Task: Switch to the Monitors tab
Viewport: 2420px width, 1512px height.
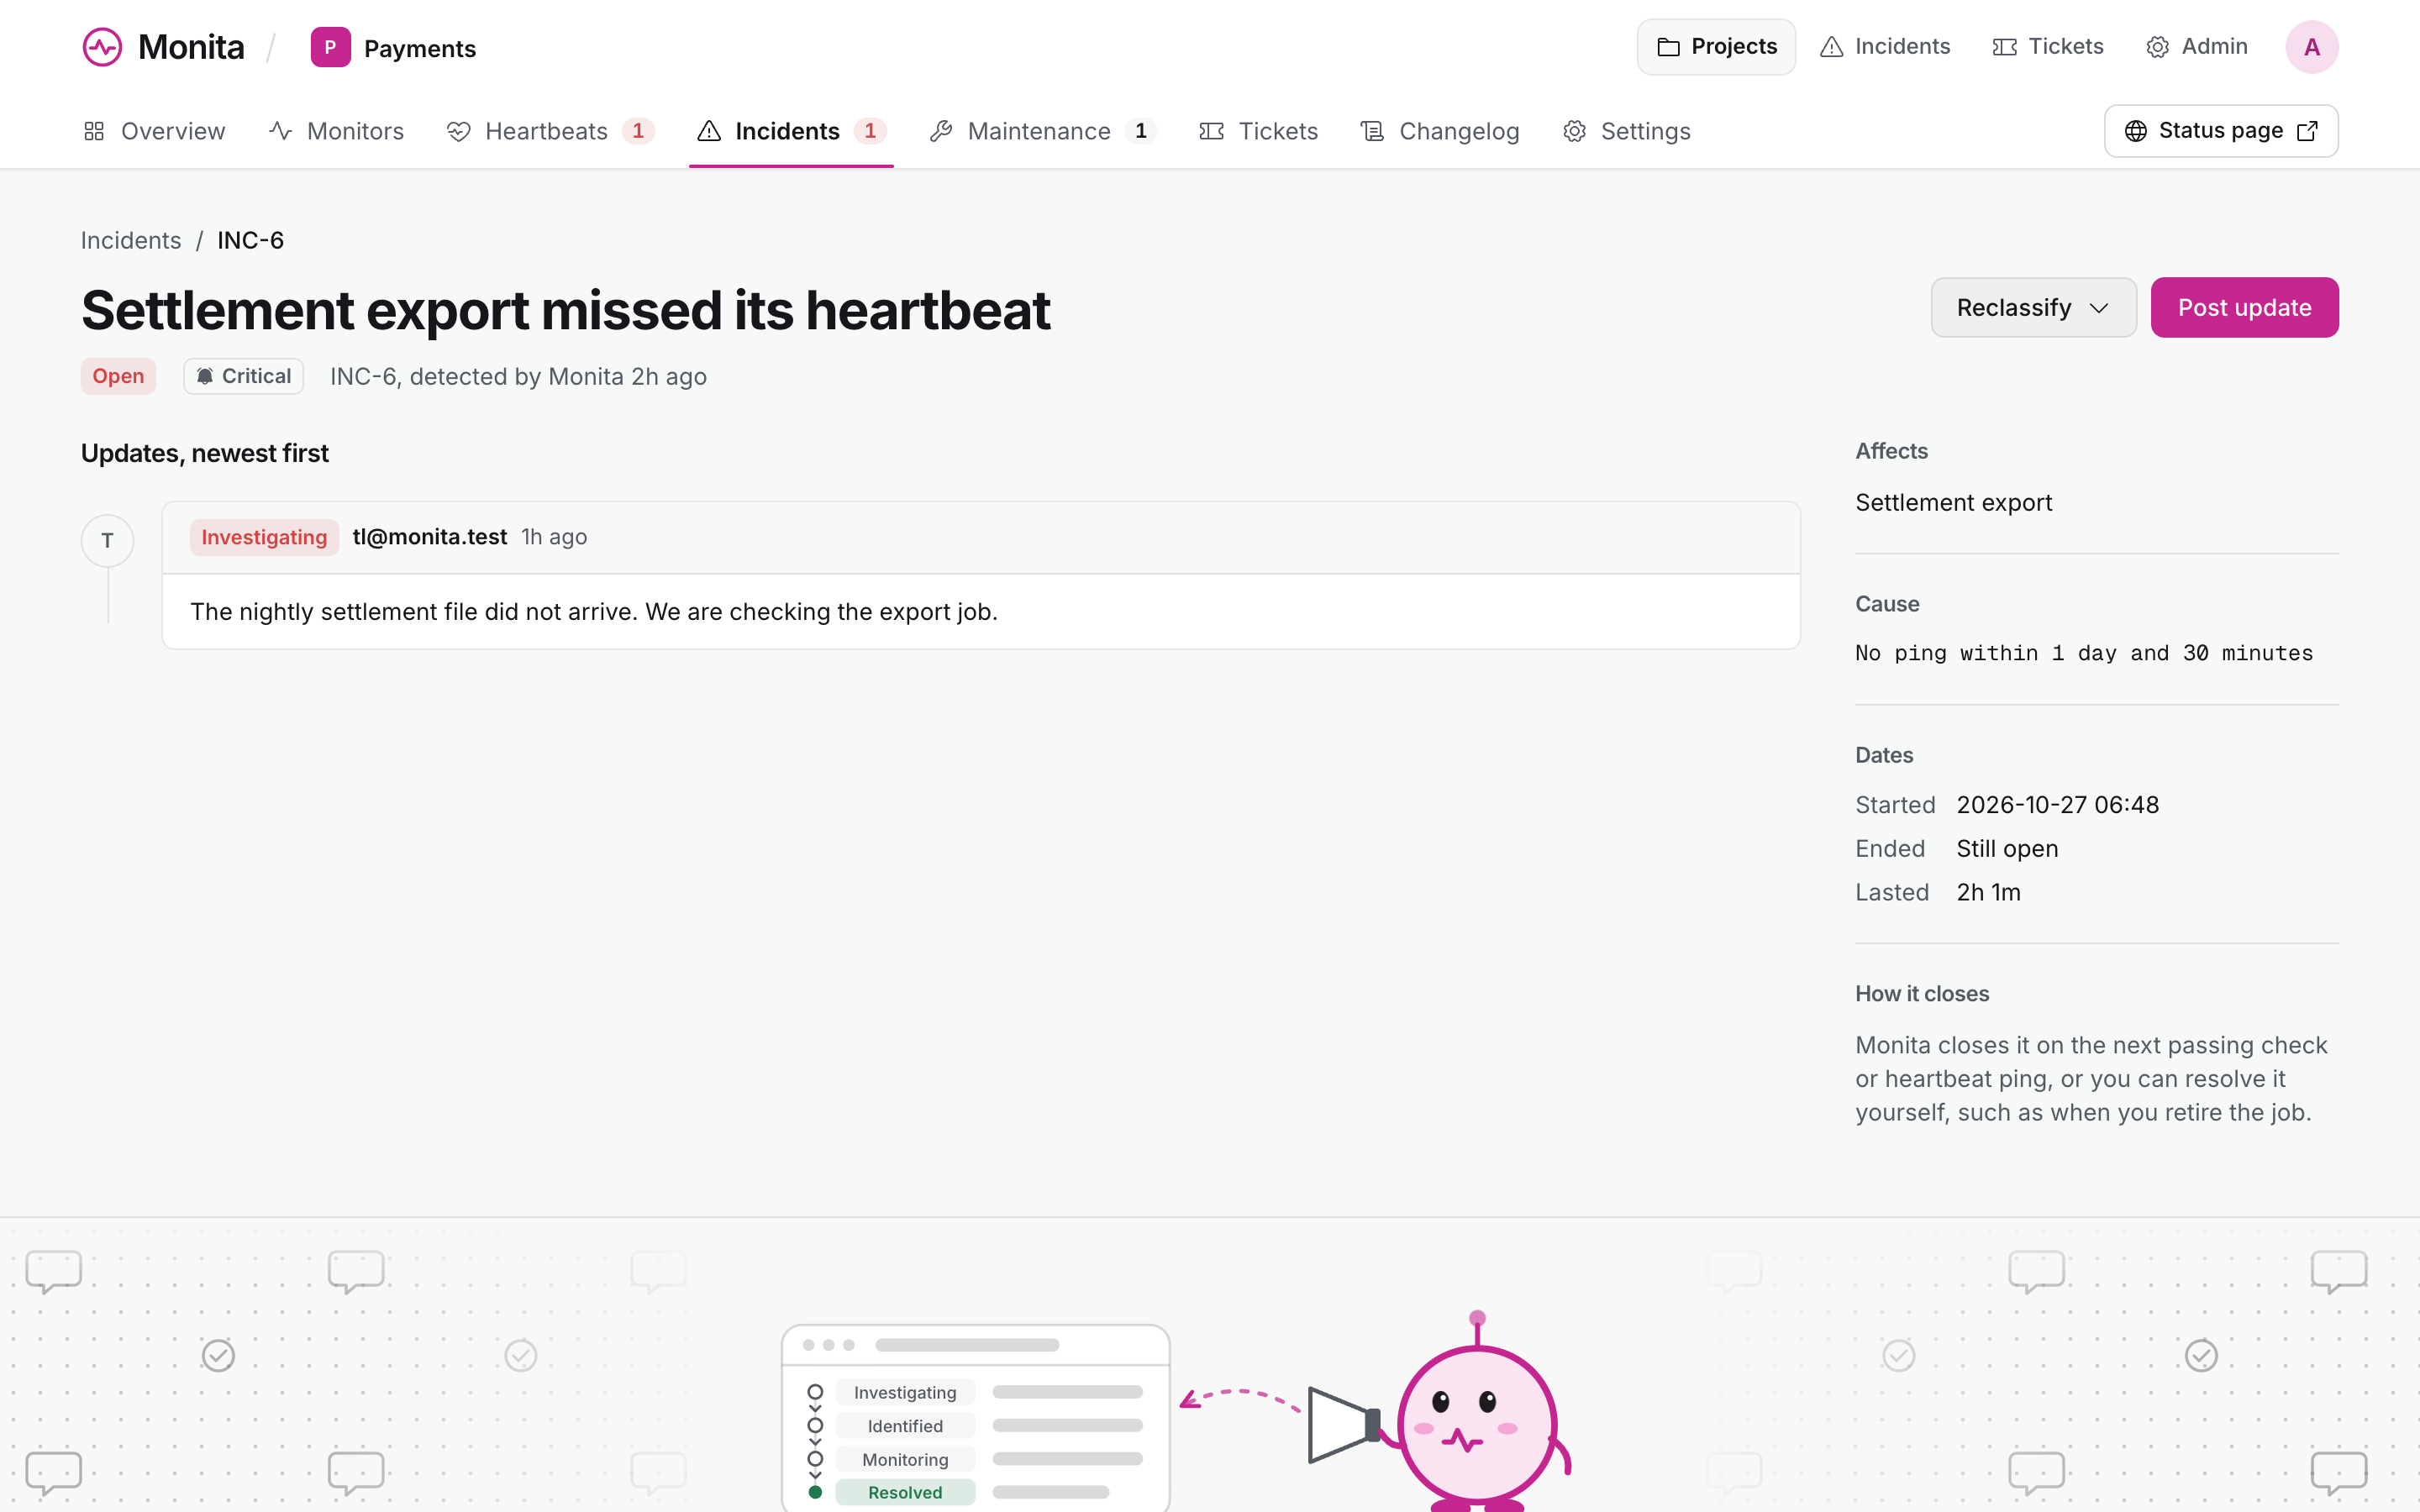Action: (336, 131)
